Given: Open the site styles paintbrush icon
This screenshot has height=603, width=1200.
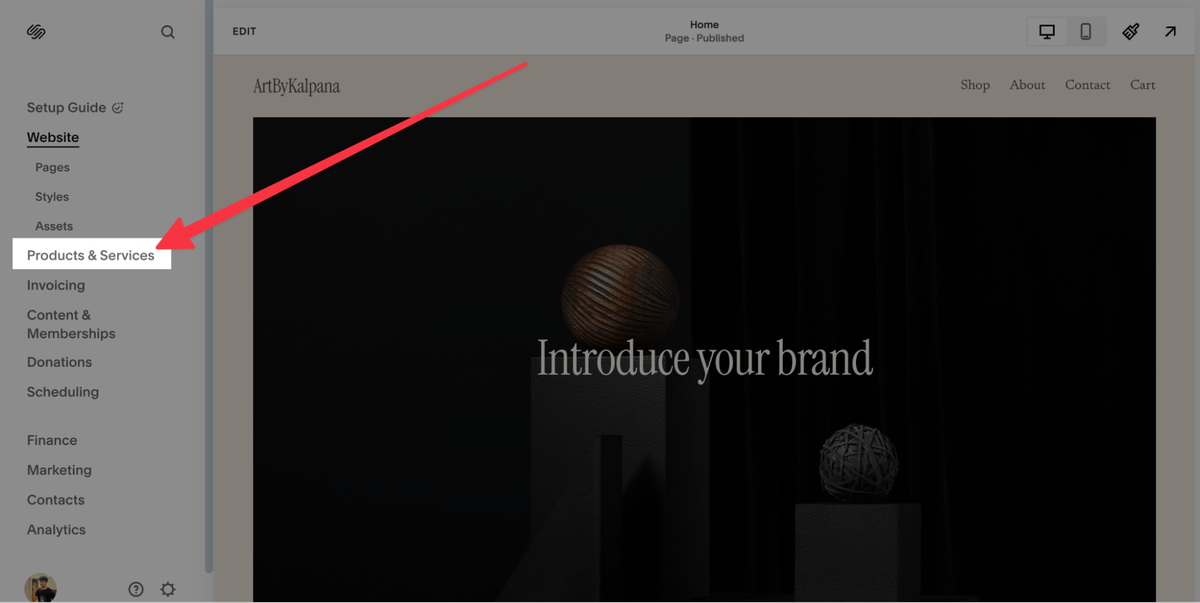Looking at the screenshot, I should 1131,32.
